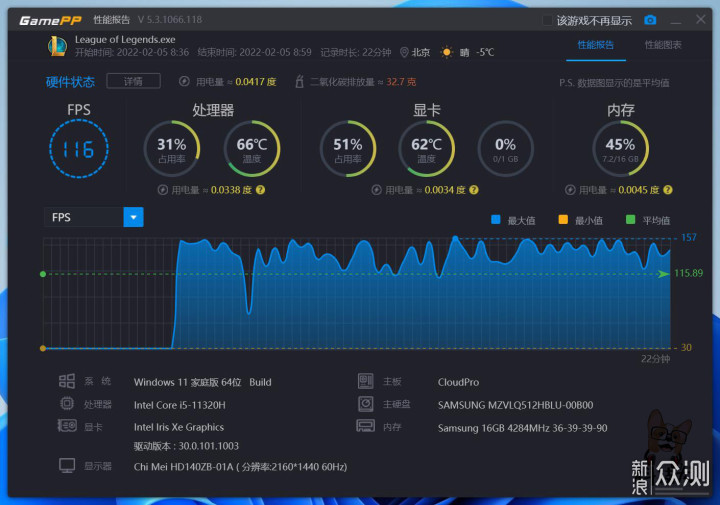Open the FPS metric dropdown arrow

point(133,217)
